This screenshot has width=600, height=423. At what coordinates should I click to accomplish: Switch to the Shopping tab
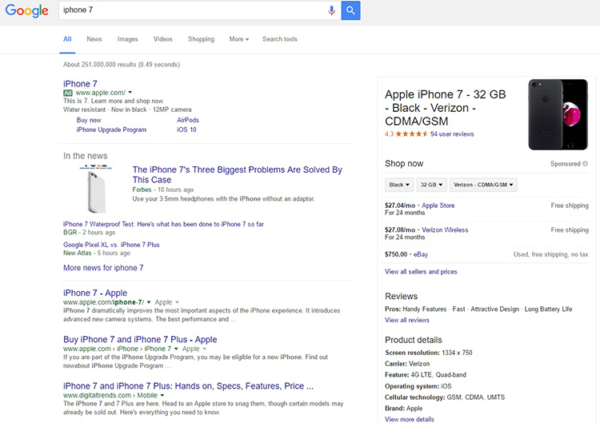(x=201, y=39)
